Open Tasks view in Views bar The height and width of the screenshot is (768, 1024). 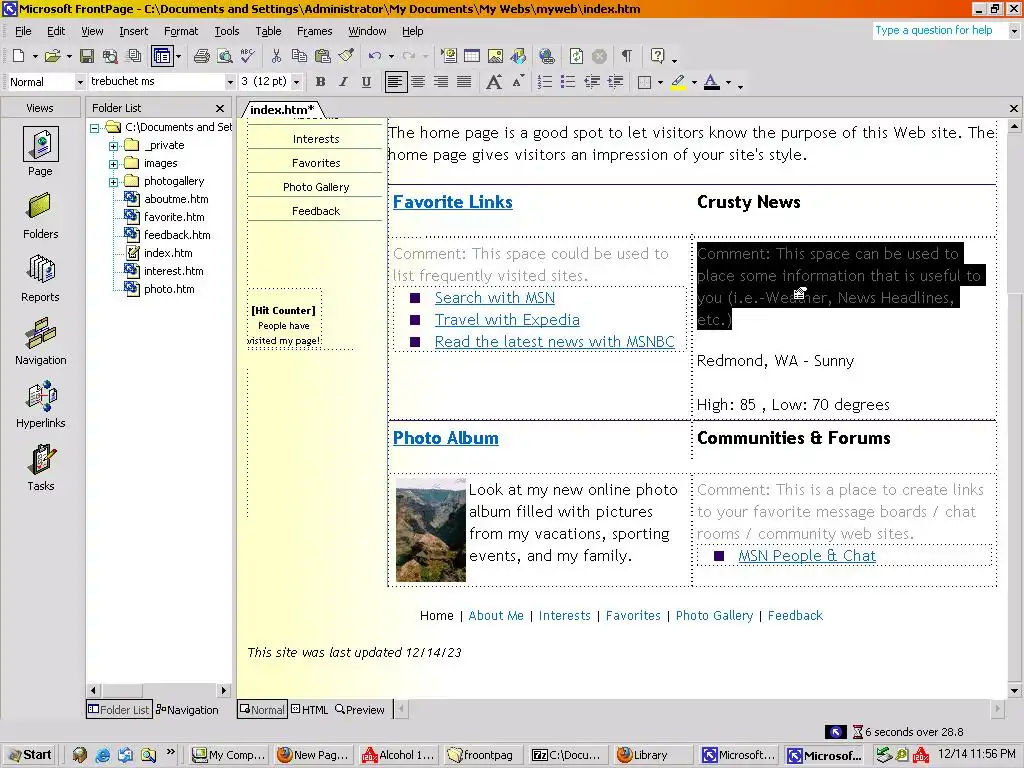pyautogui.click(x=40, y=467)
